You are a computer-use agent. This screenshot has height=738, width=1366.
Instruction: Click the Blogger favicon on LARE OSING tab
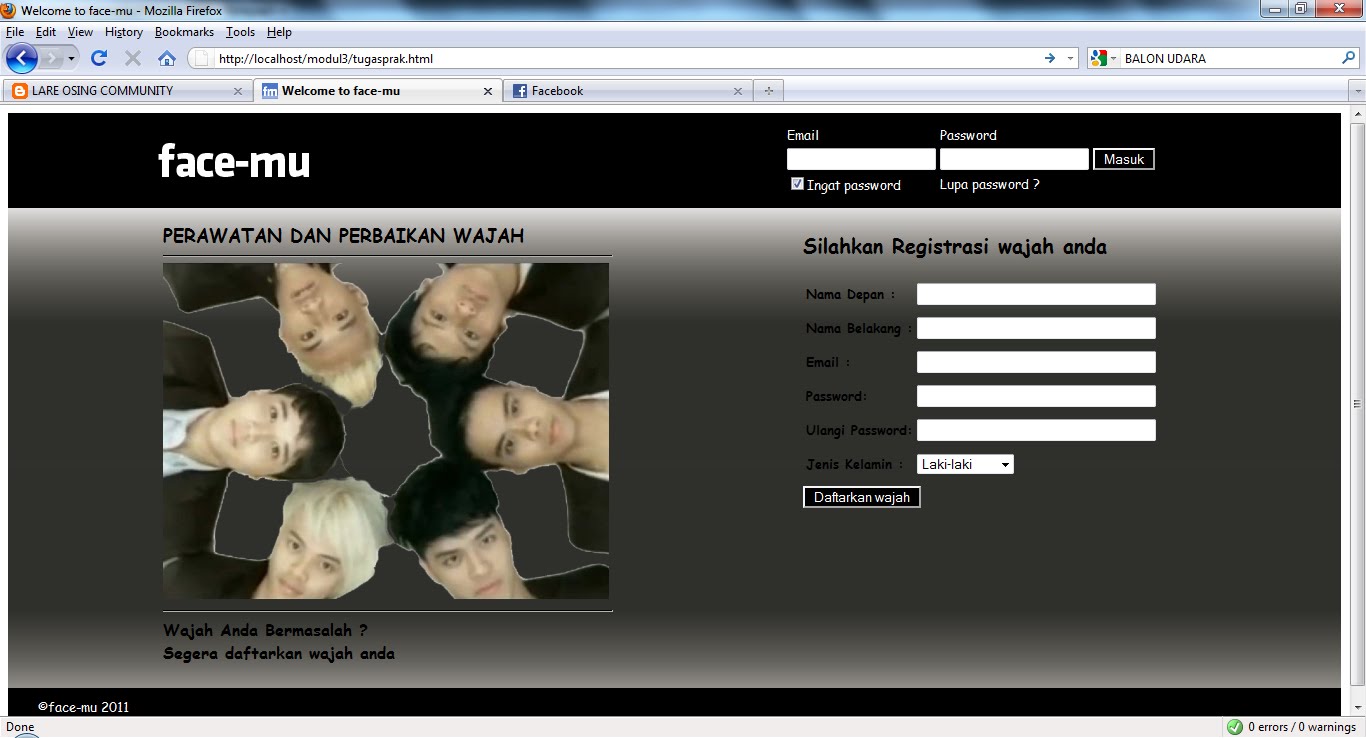pos(20,91)
